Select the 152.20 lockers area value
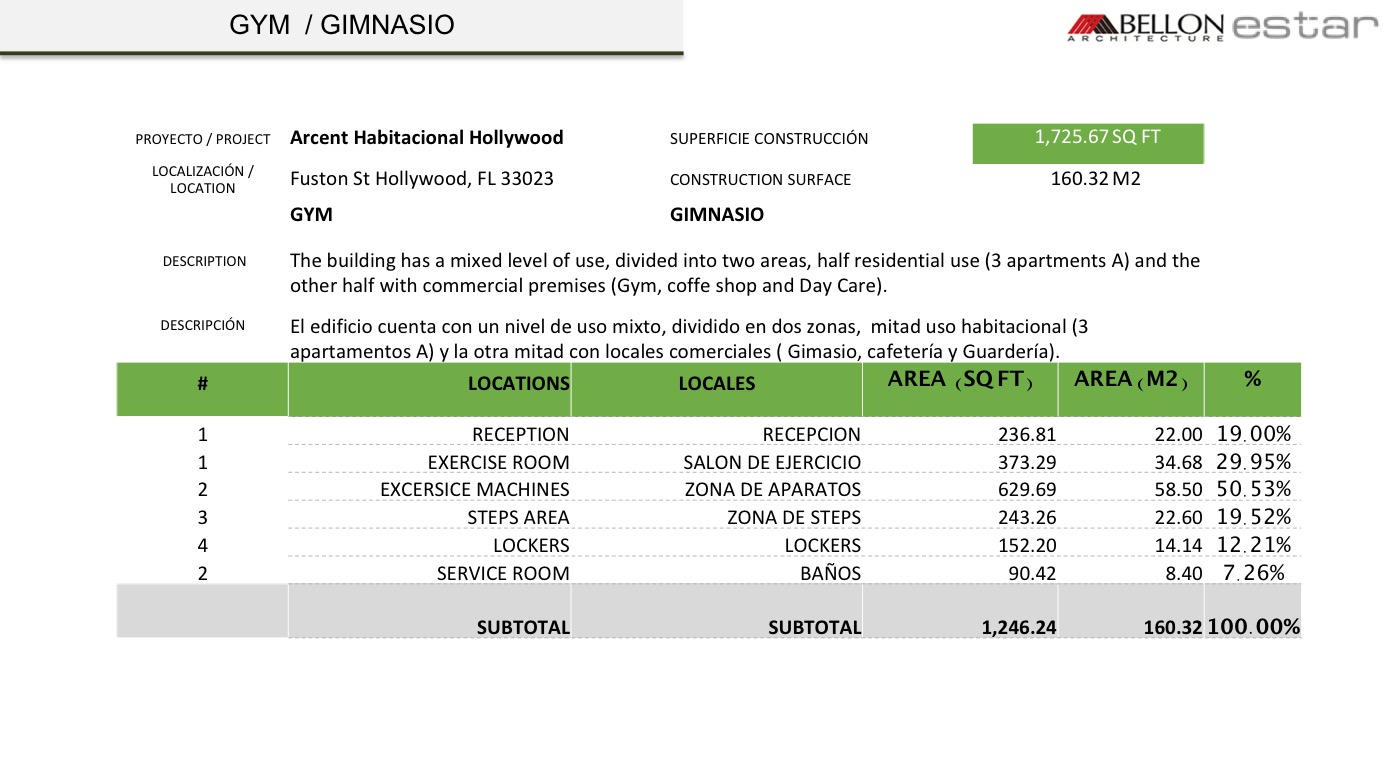The height and width of the screenshot is (780, 1387). [x=1026, y=546]
